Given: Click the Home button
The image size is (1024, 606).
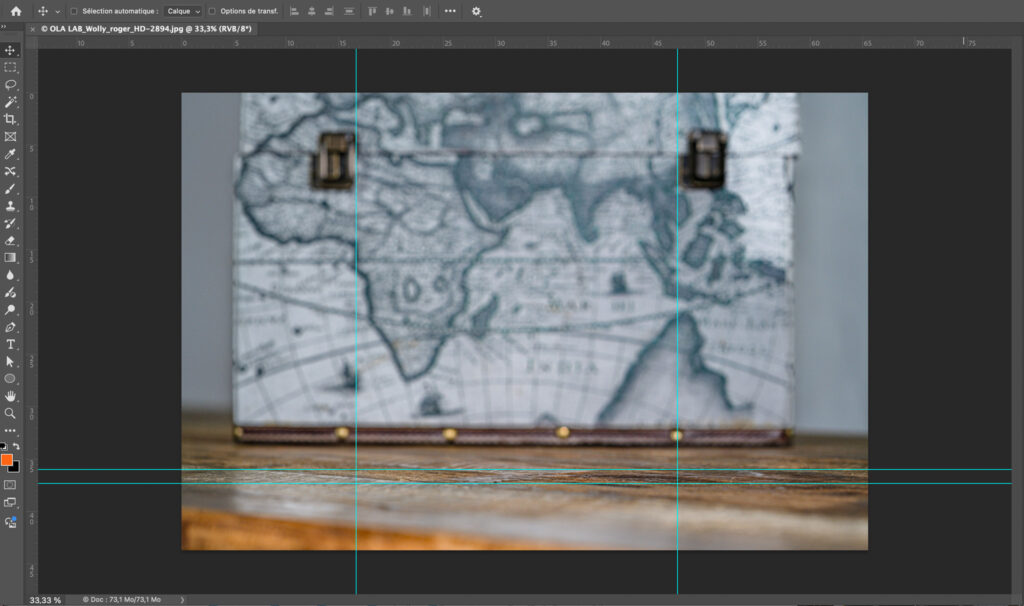Looking at the screenshot, I should tap(15, 11).
